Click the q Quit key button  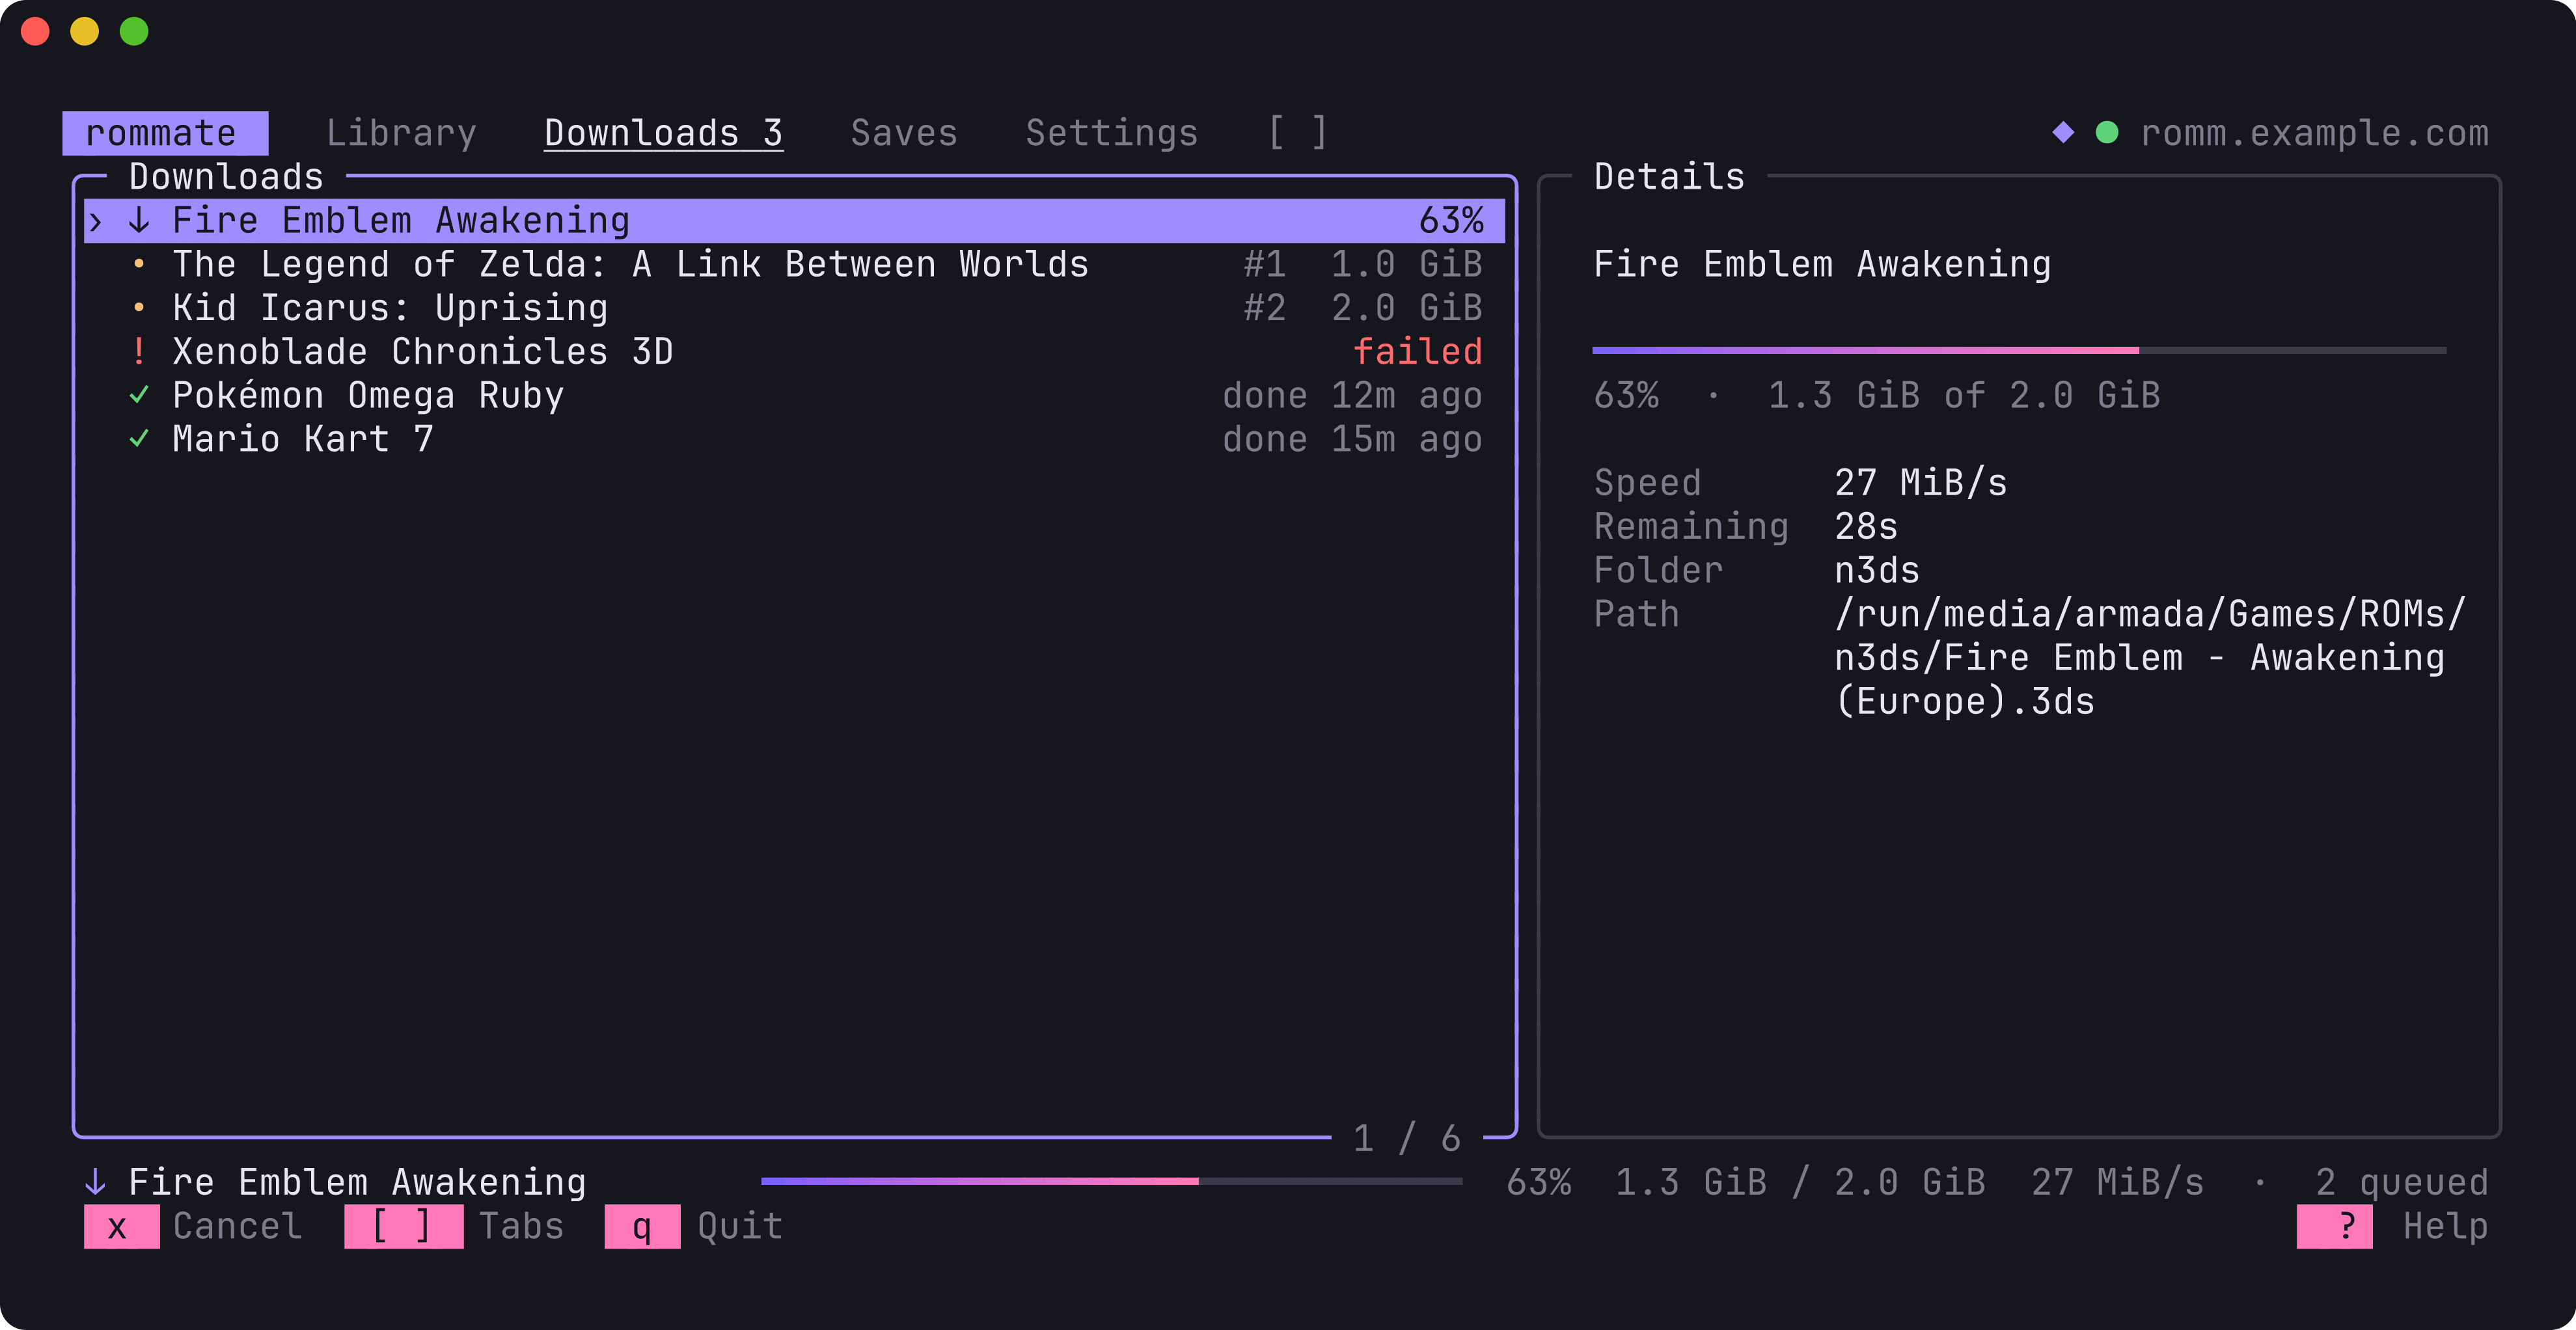(x=642, y=1226)
